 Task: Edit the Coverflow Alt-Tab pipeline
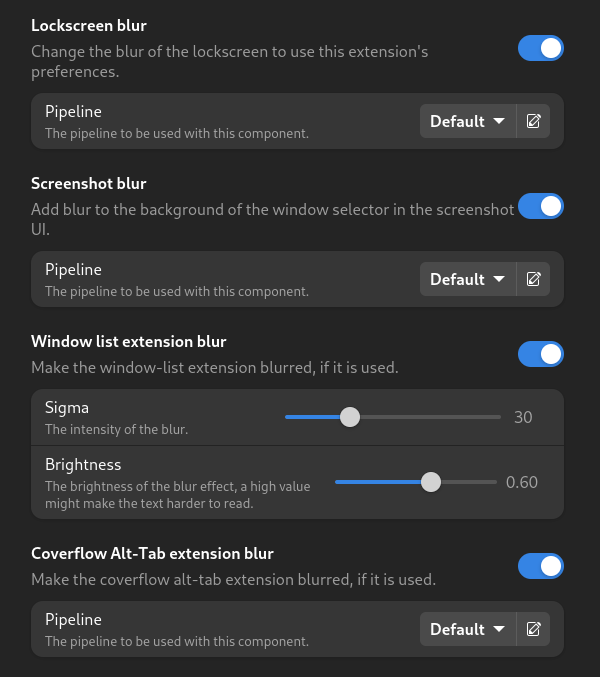pyautogui.click(x=533, y=629)
